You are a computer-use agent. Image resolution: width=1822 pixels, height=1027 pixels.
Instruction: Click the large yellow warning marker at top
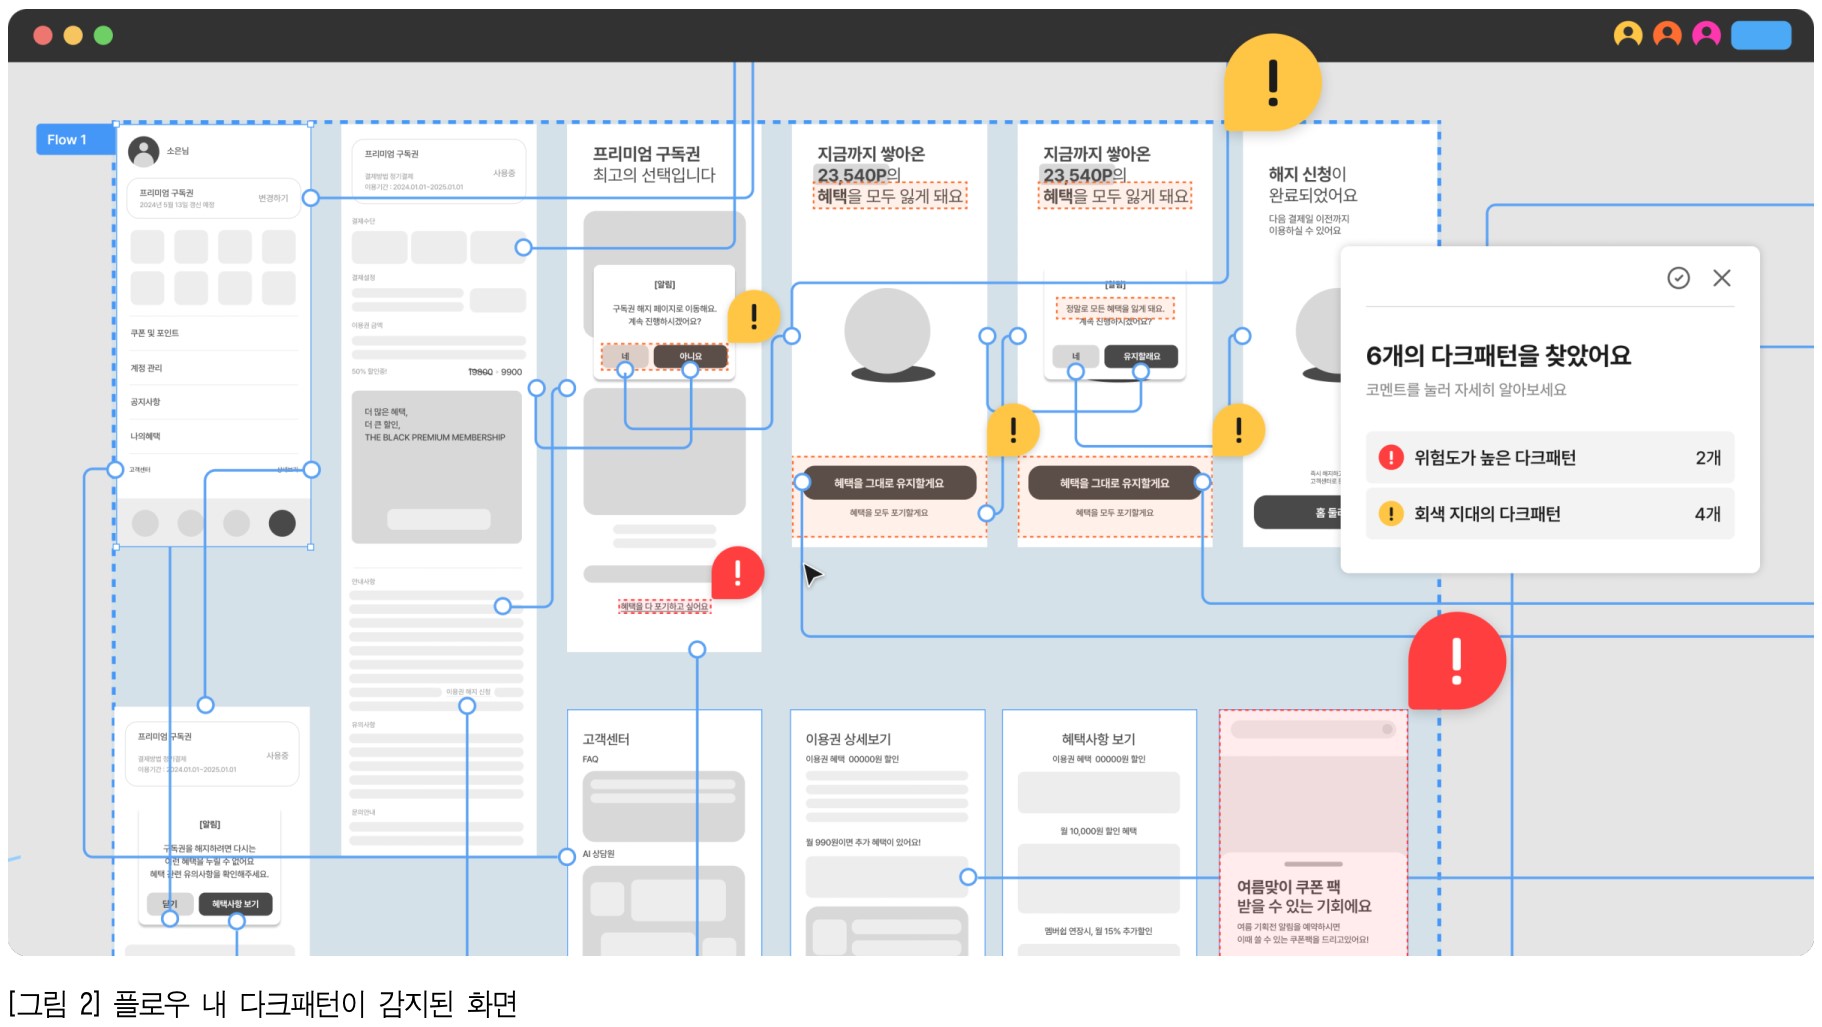click(1272, 82)
